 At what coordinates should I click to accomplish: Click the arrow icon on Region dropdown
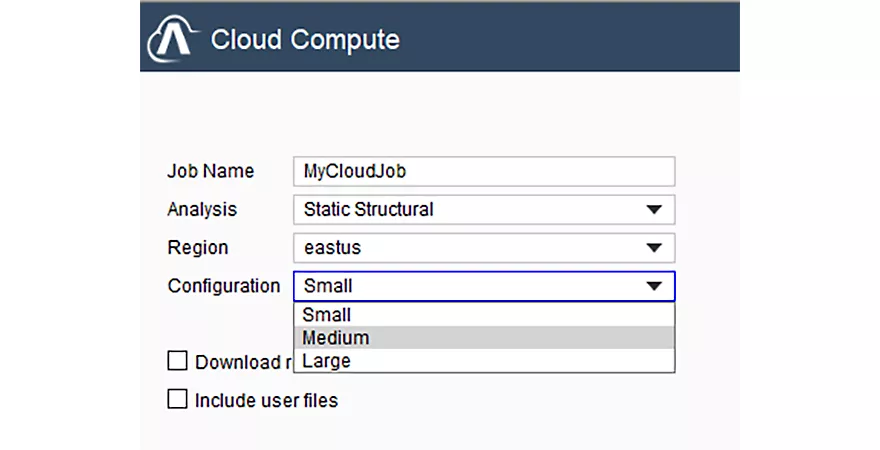654,247
